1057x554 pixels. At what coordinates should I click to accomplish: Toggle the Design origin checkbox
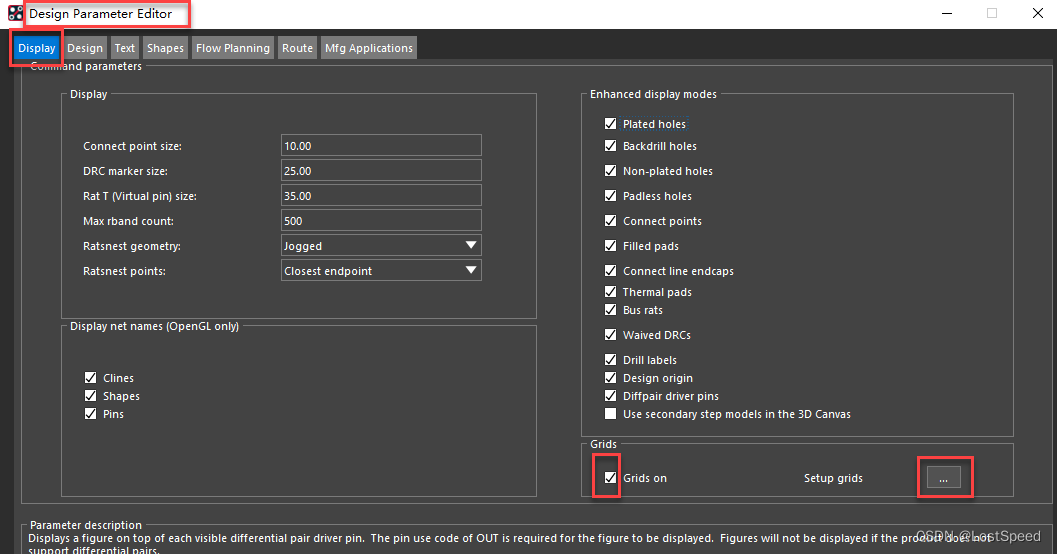[x=610, y=377]
